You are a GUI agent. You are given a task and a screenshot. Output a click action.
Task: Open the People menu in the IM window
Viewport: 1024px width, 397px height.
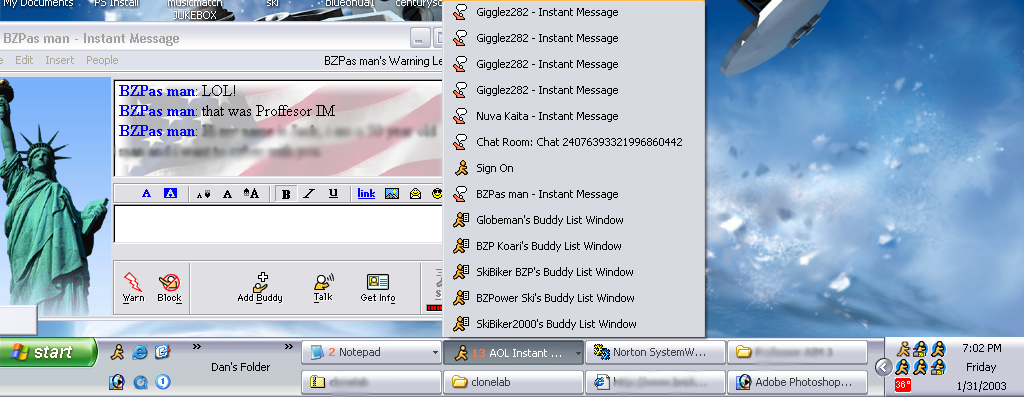(x=103, y=60)
